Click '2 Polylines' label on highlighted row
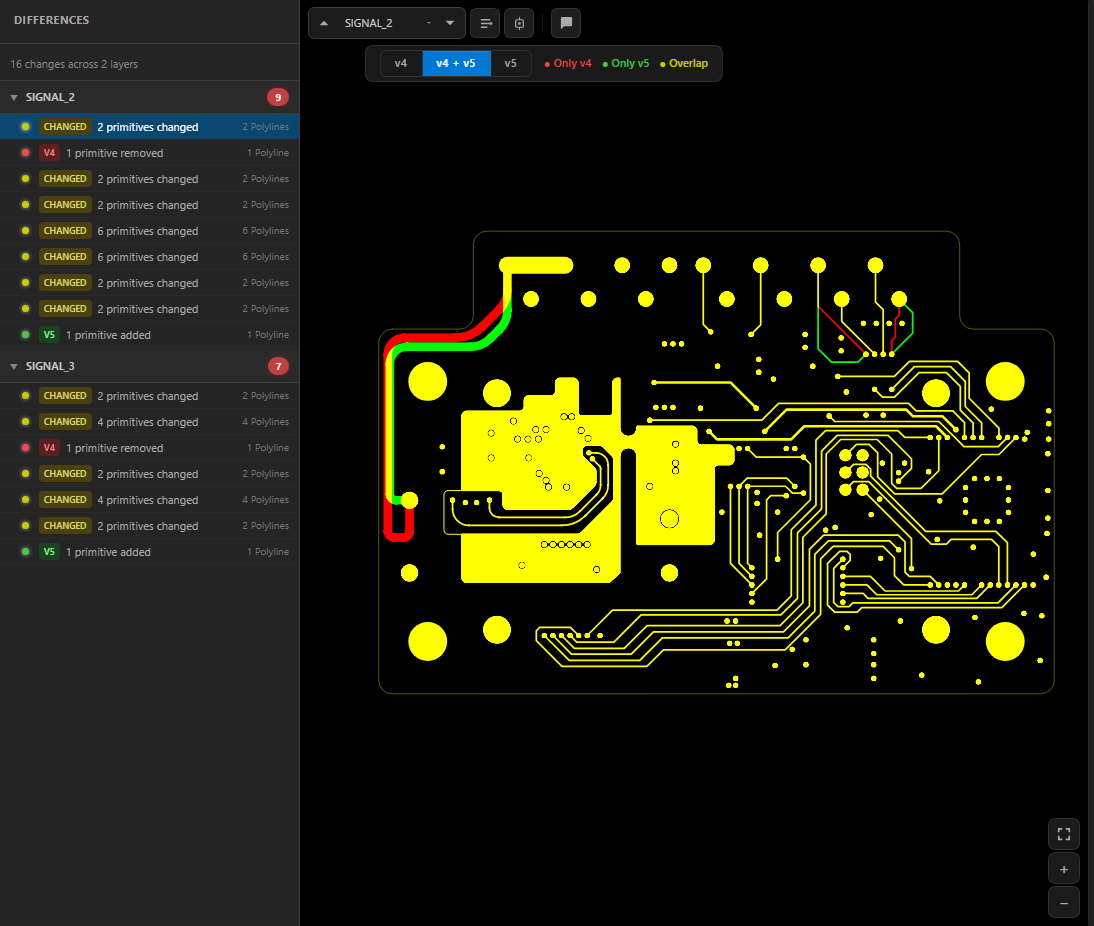Image resolution: width=1094 pixels, height=926 pixels. 266,127
